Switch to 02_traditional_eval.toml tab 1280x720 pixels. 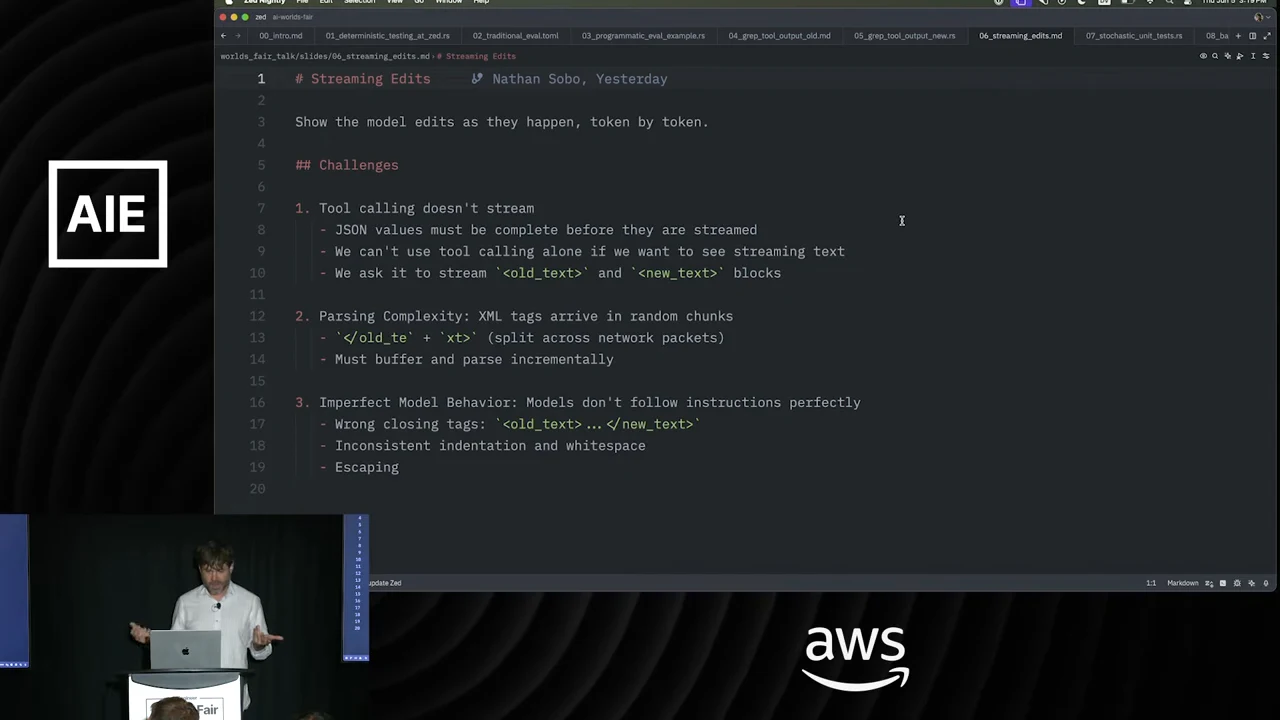click(x=516, y=36)
